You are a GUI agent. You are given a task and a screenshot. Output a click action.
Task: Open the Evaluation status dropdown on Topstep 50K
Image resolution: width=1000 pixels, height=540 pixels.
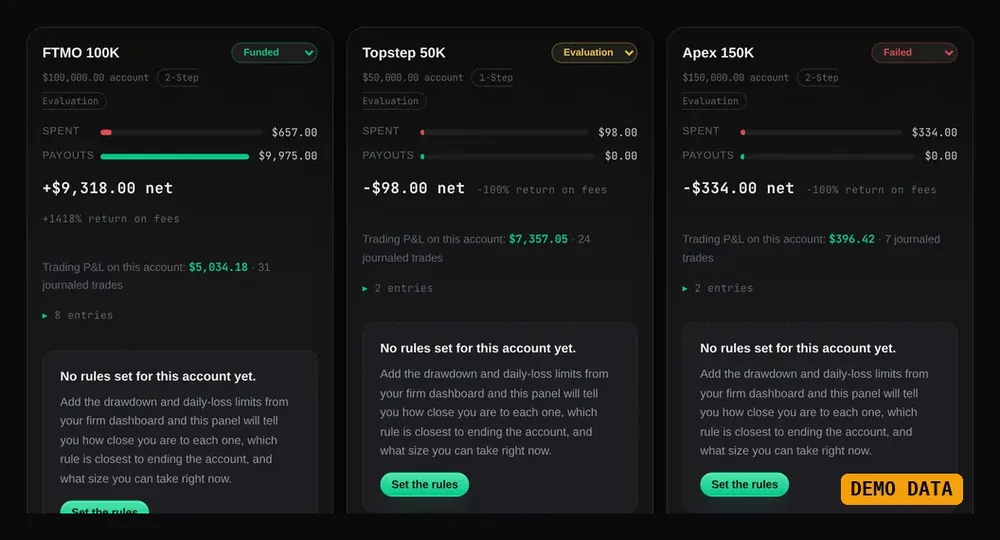click(x=594, y=52)
